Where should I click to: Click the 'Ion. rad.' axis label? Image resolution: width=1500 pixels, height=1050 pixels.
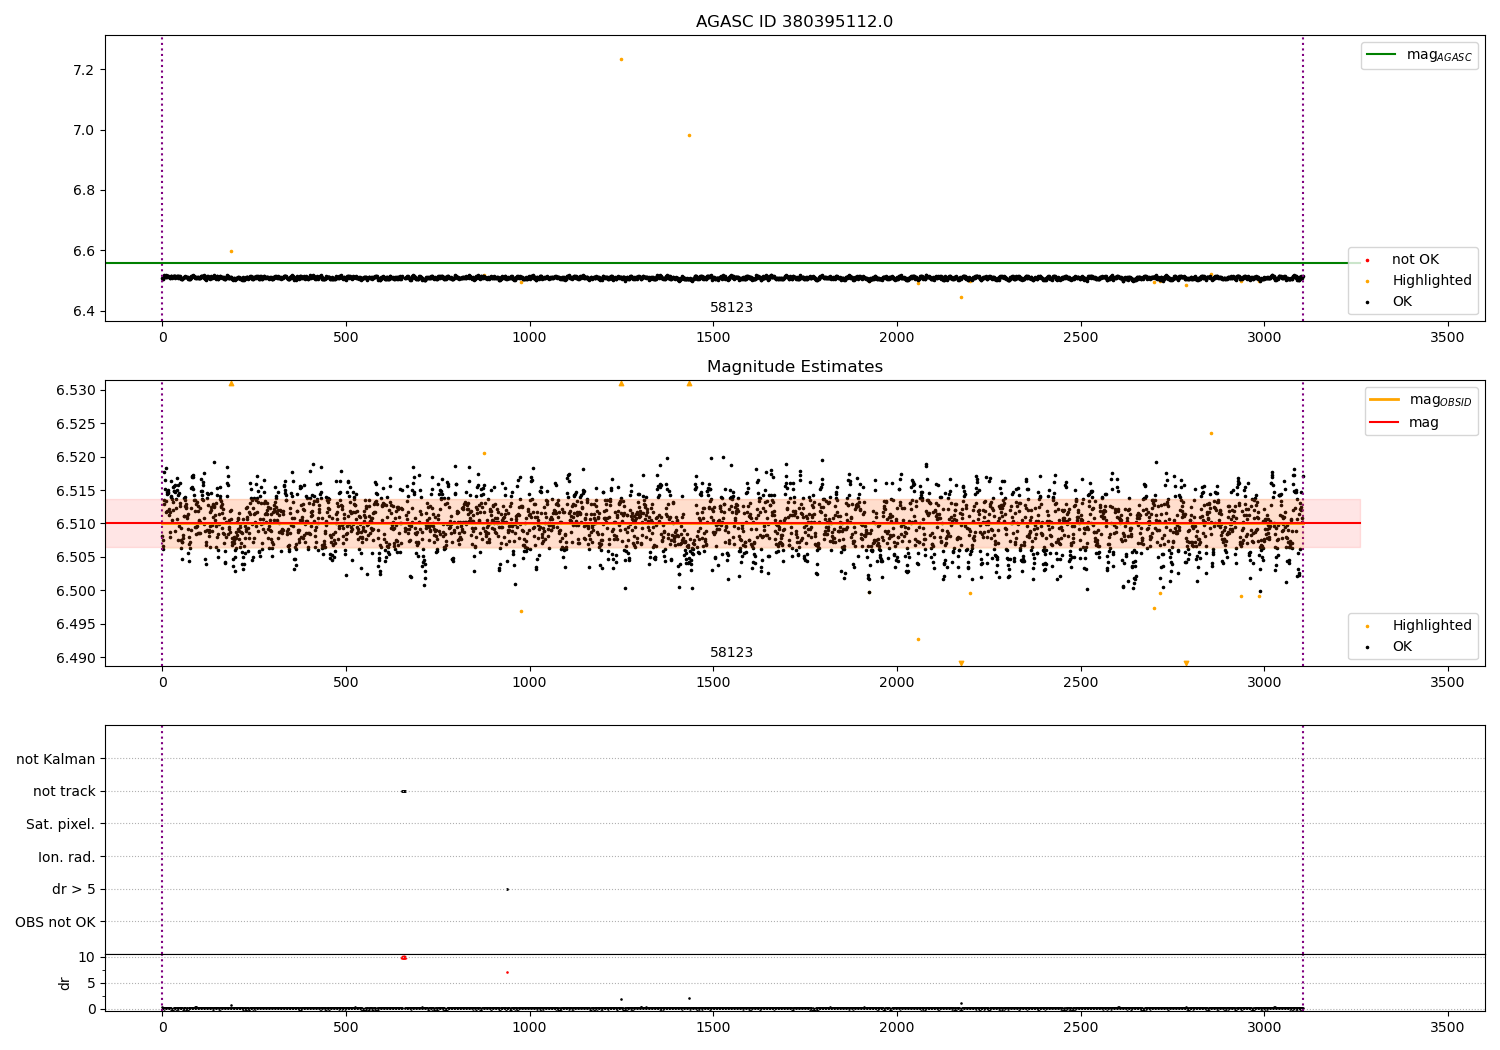pyautogui.click(x=67, y=857)
